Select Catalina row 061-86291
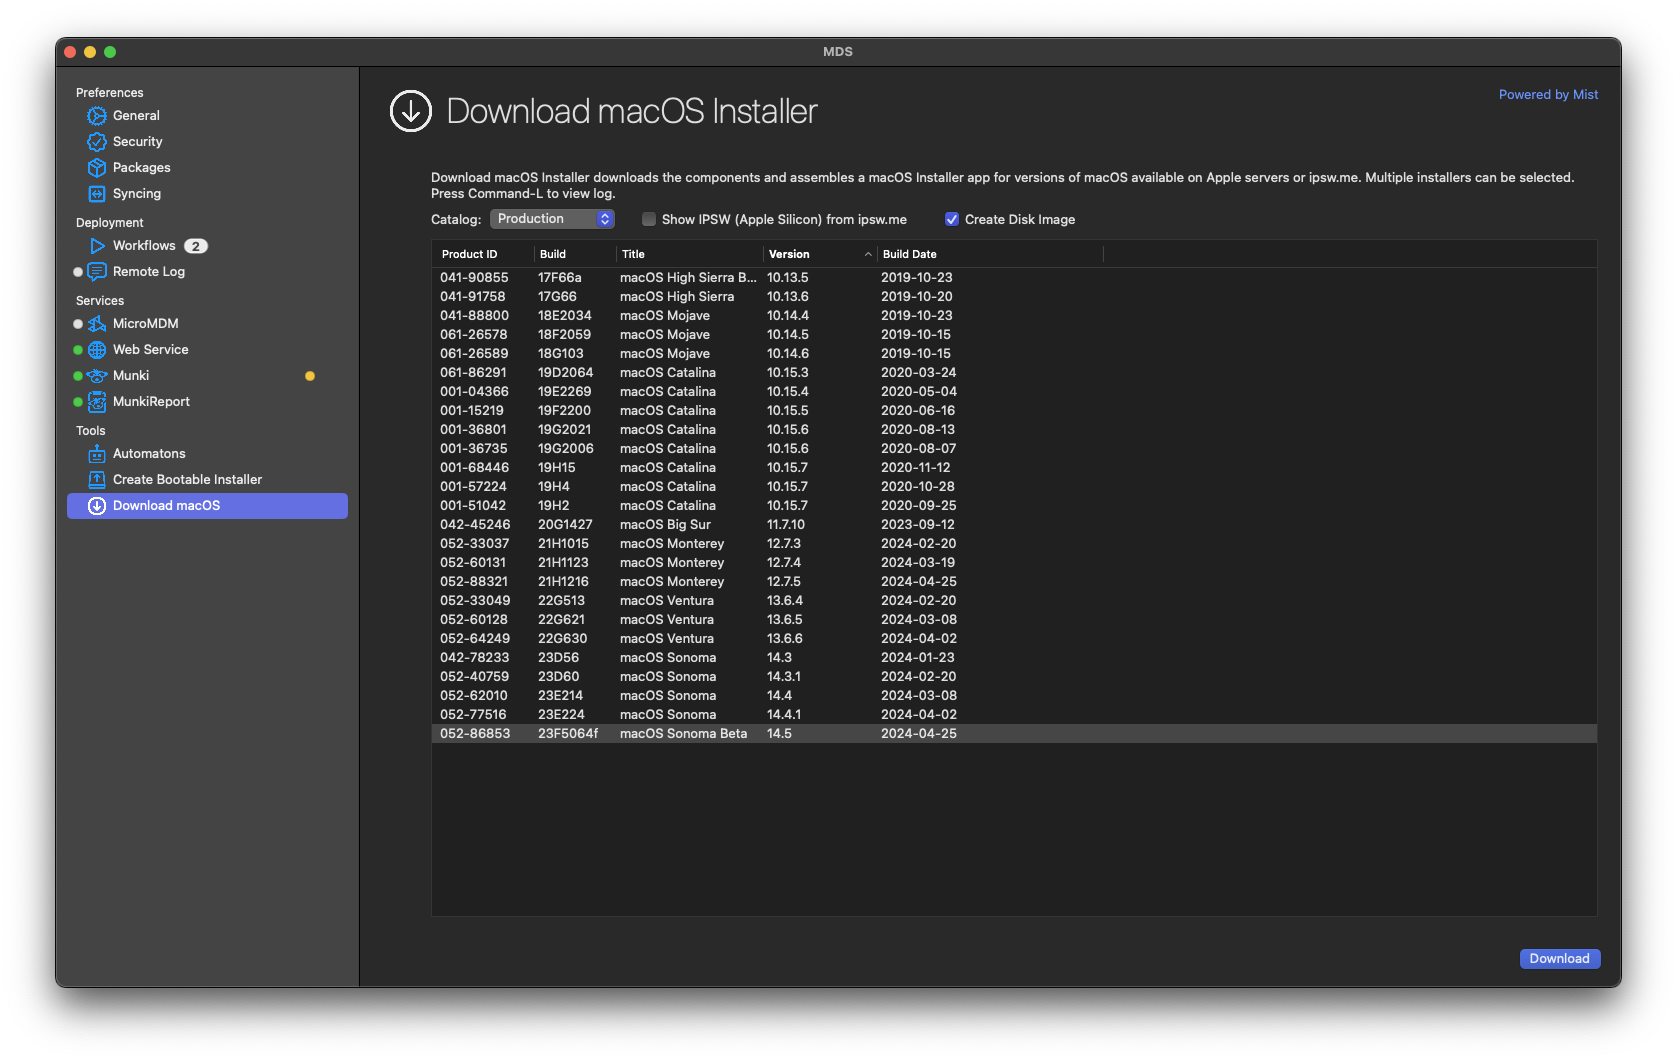Screen dimensions: 1677x1061 click(x=1014, y=373)
